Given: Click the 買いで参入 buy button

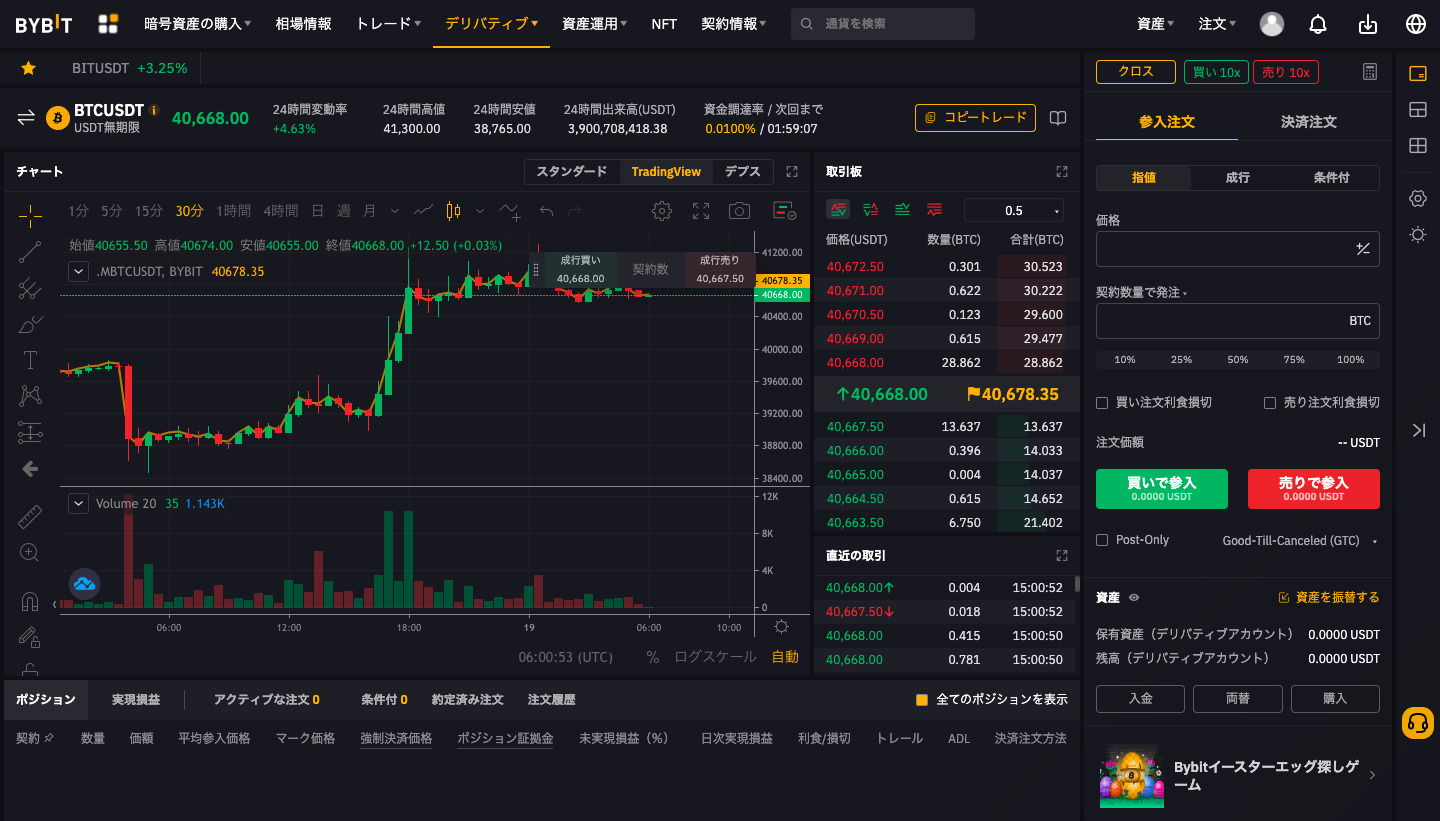Looking at the screenshot, I should tap(1162, 489).
